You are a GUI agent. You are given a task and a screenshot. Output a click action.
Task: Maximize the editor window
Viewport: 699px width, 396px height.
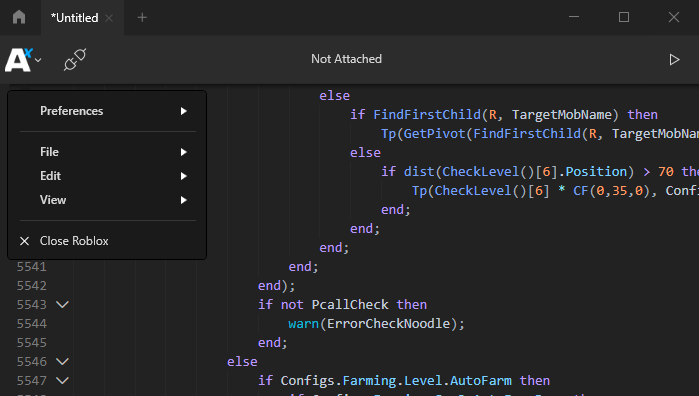click(624, 17)
